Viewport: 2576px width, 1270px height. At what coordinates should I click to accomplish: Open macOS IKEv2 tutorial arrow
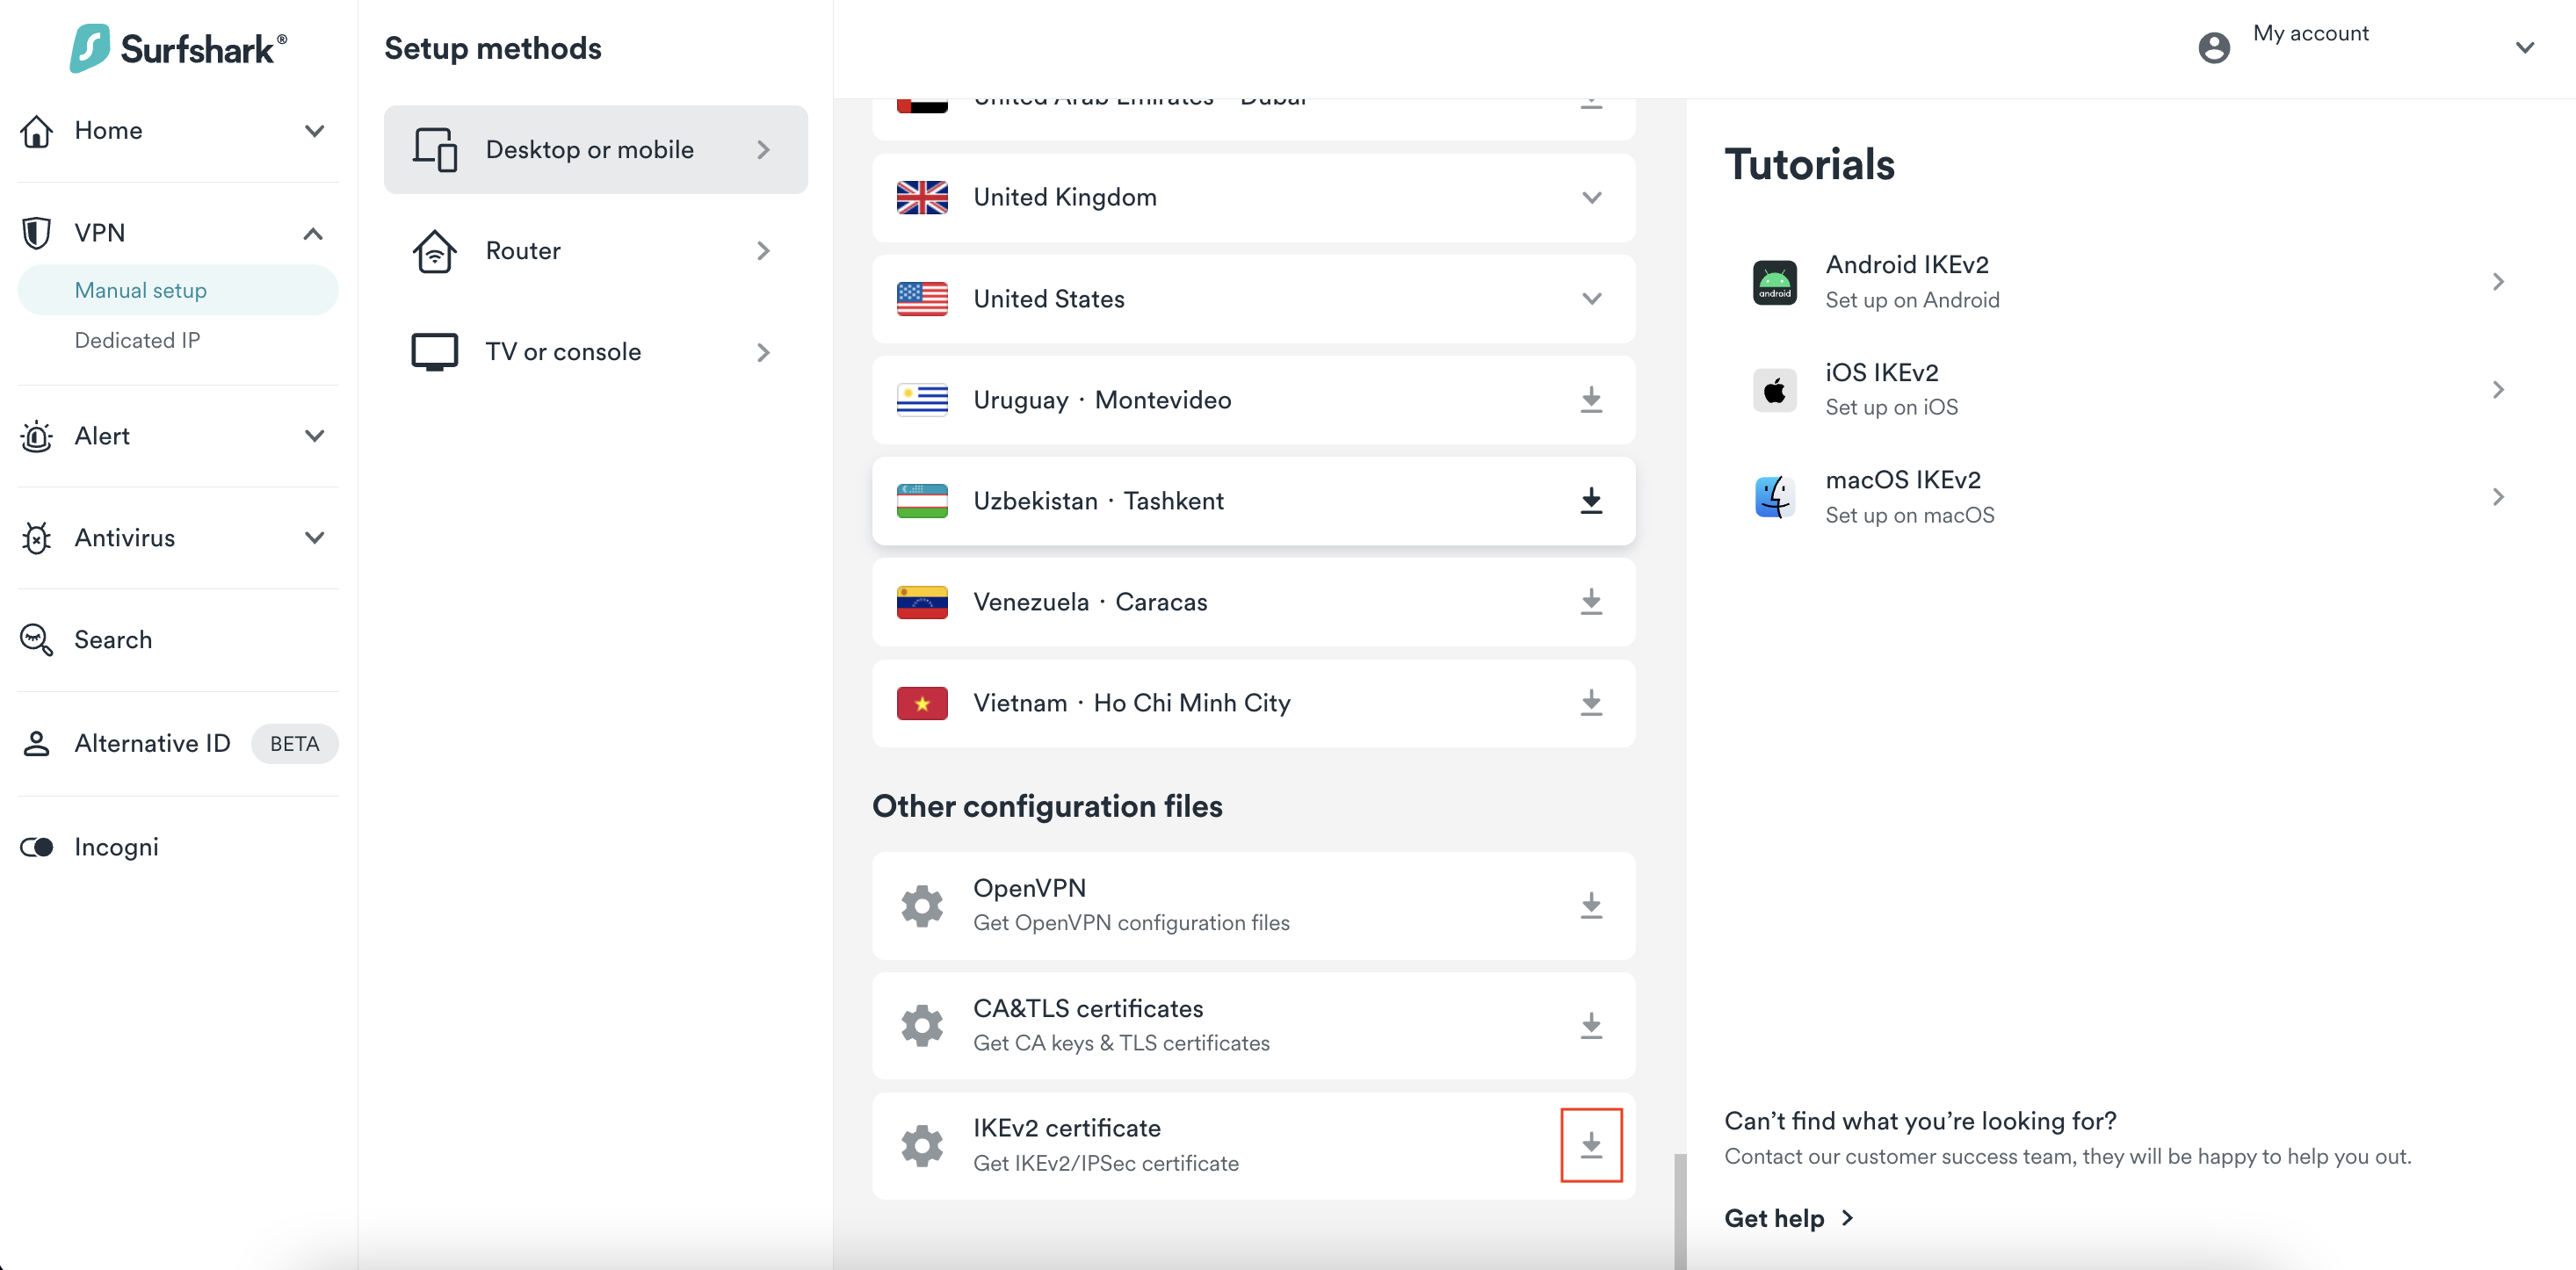[2498, 497]
